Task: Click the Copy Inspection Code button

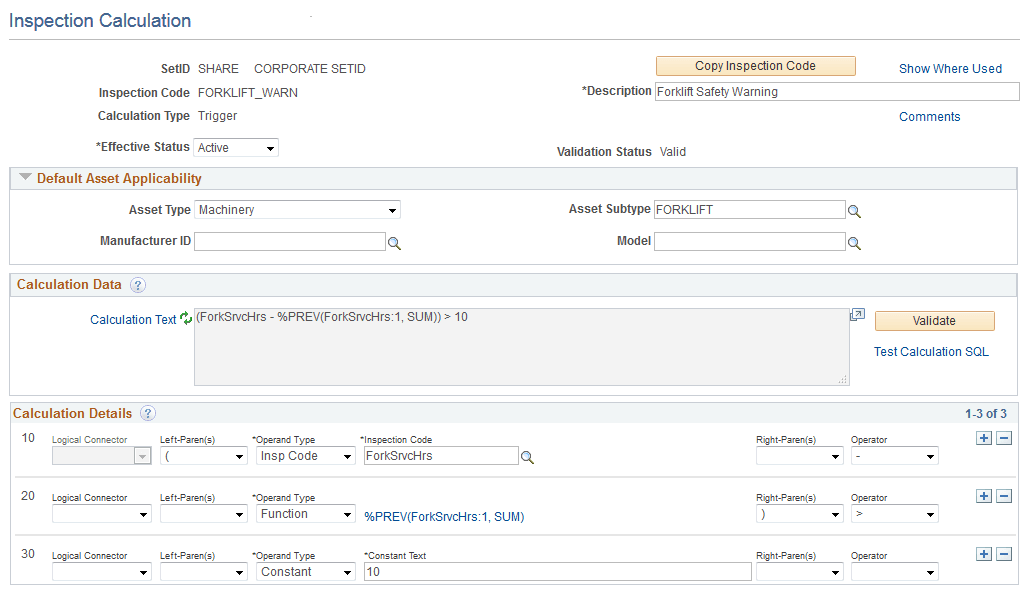Action: tap(755, 65)
